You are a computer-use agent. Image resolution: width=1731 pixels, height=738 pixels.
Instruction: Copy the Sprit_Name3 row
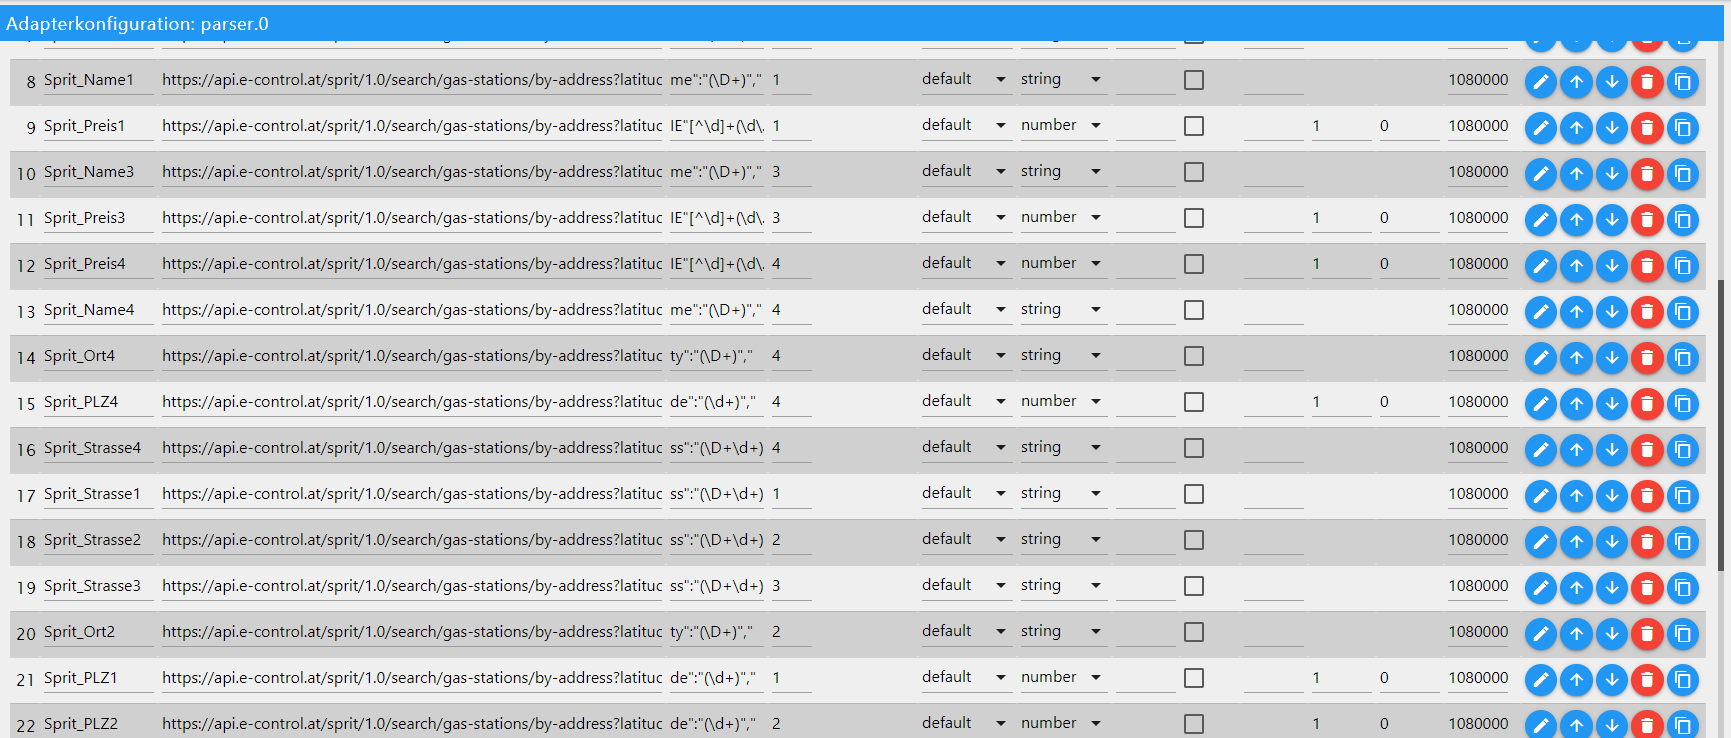[x=1683, y=173]
